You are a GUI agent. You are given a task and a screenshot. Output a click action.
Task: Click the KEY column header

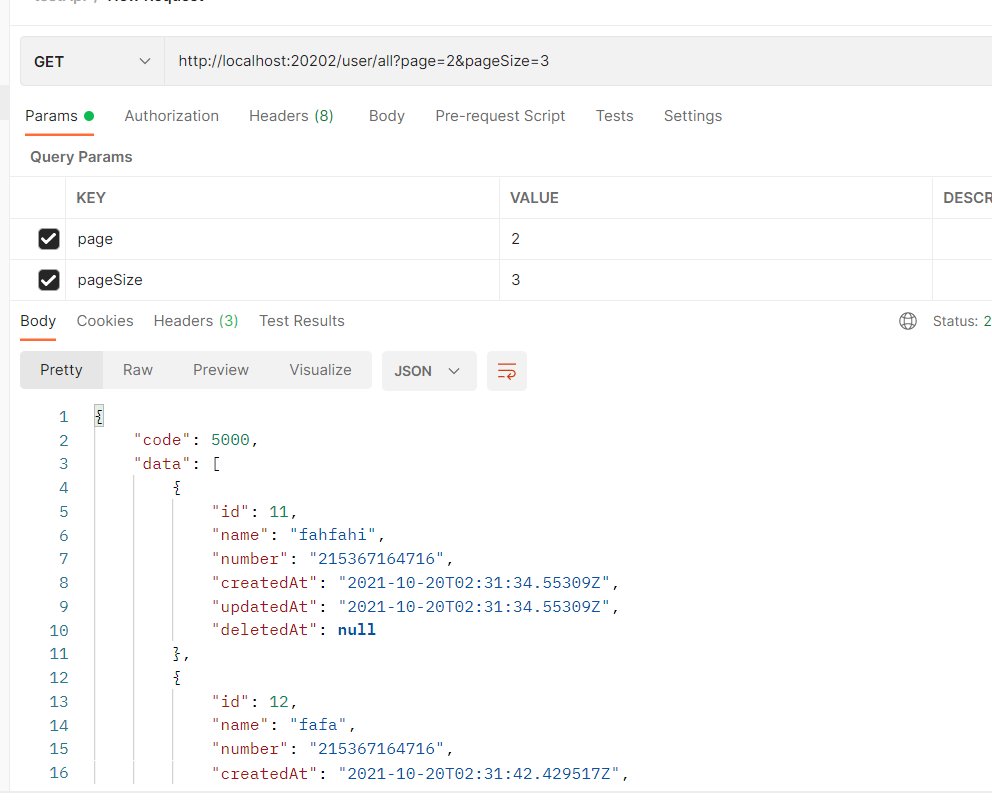[x=91, y=198]
